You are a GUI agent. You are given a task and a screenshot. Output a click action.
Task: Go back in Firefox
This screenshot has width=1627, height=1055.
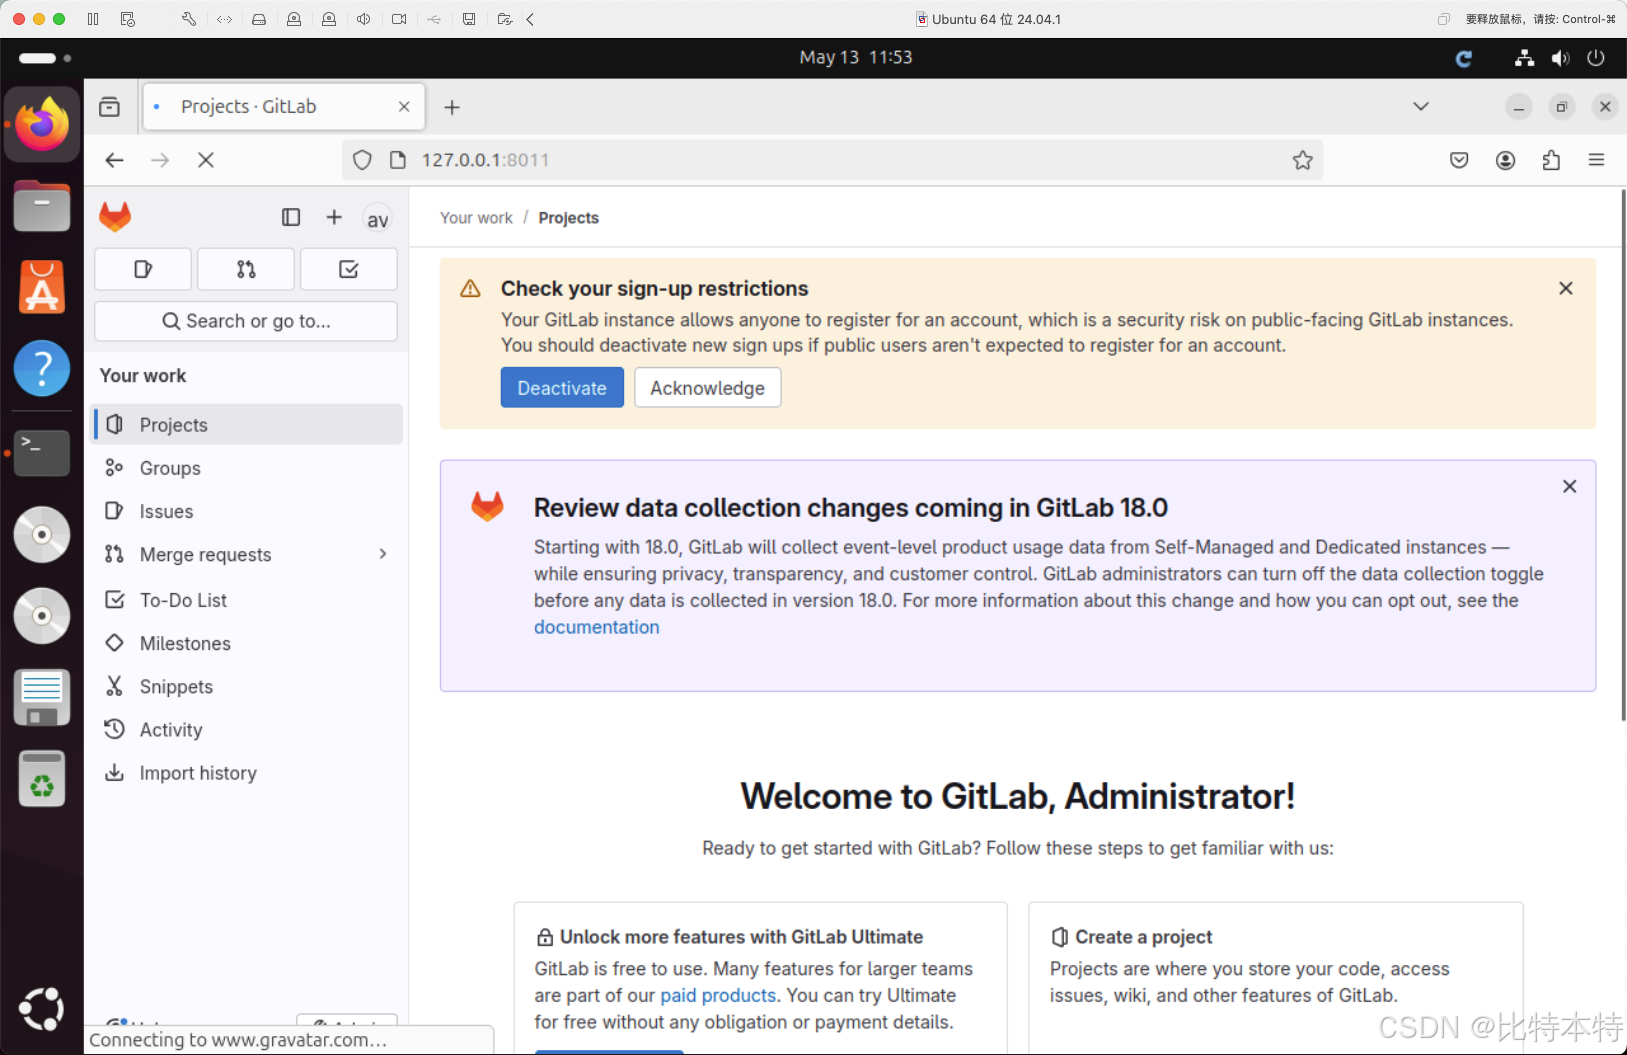tap(115, 160)
